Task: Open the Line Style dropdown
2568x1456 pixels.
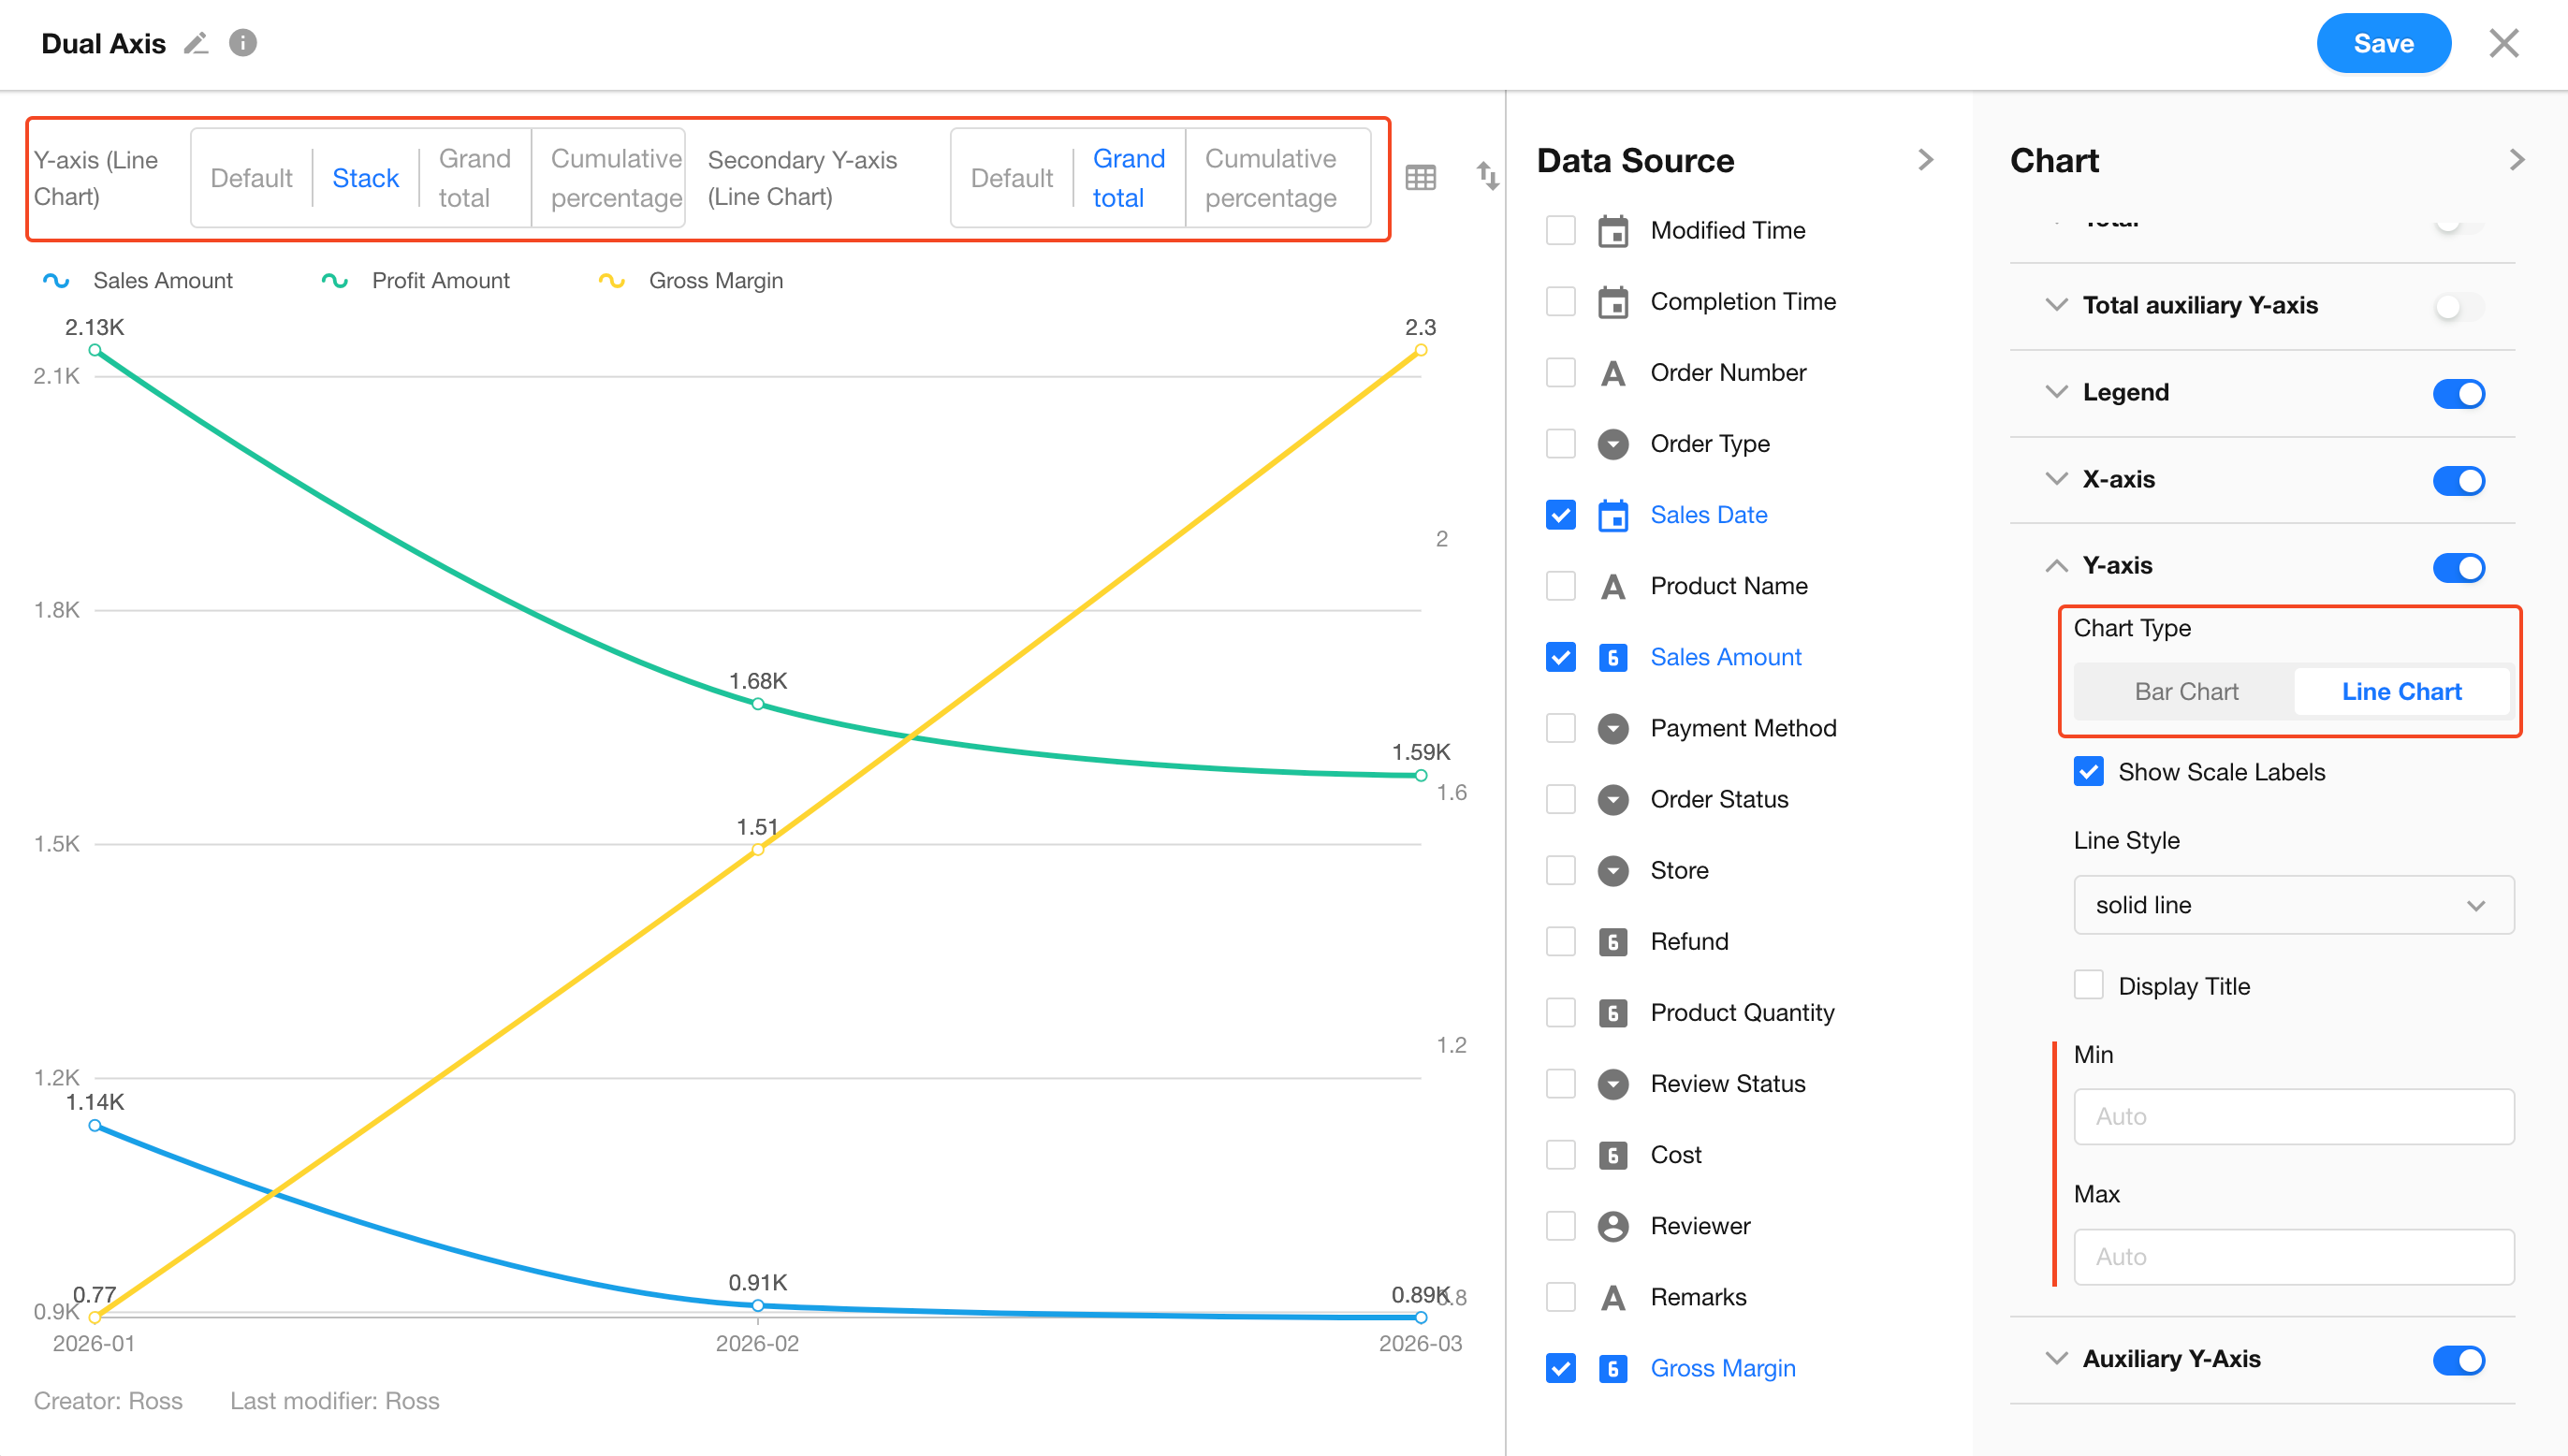Action: click(x=2293, y=905)
